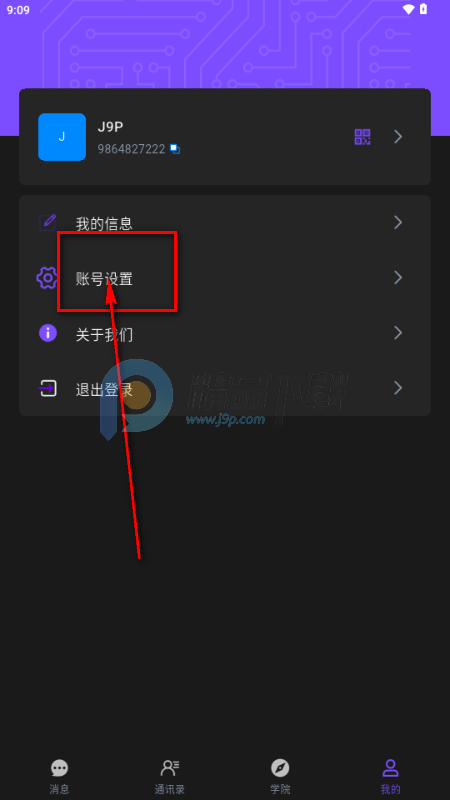Tap the blue J avatar
Image resolution: width=450 pixels, height=800 pixels.
point(62,137)
